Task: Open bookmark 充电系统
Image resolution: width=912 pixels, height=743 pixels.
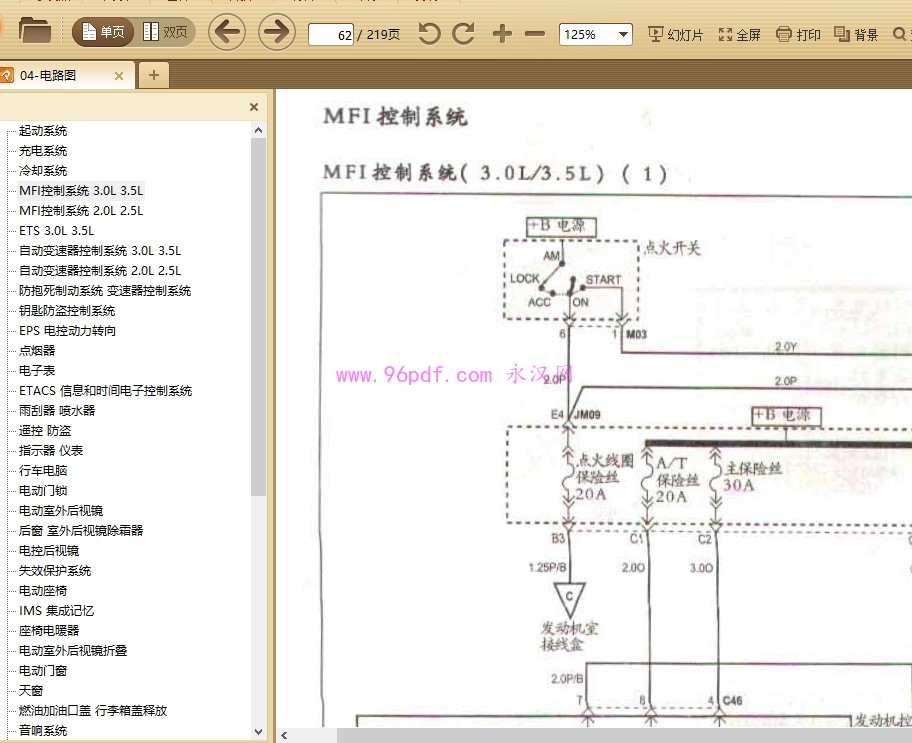Action: pyautogui.click(x=43, y=151)
